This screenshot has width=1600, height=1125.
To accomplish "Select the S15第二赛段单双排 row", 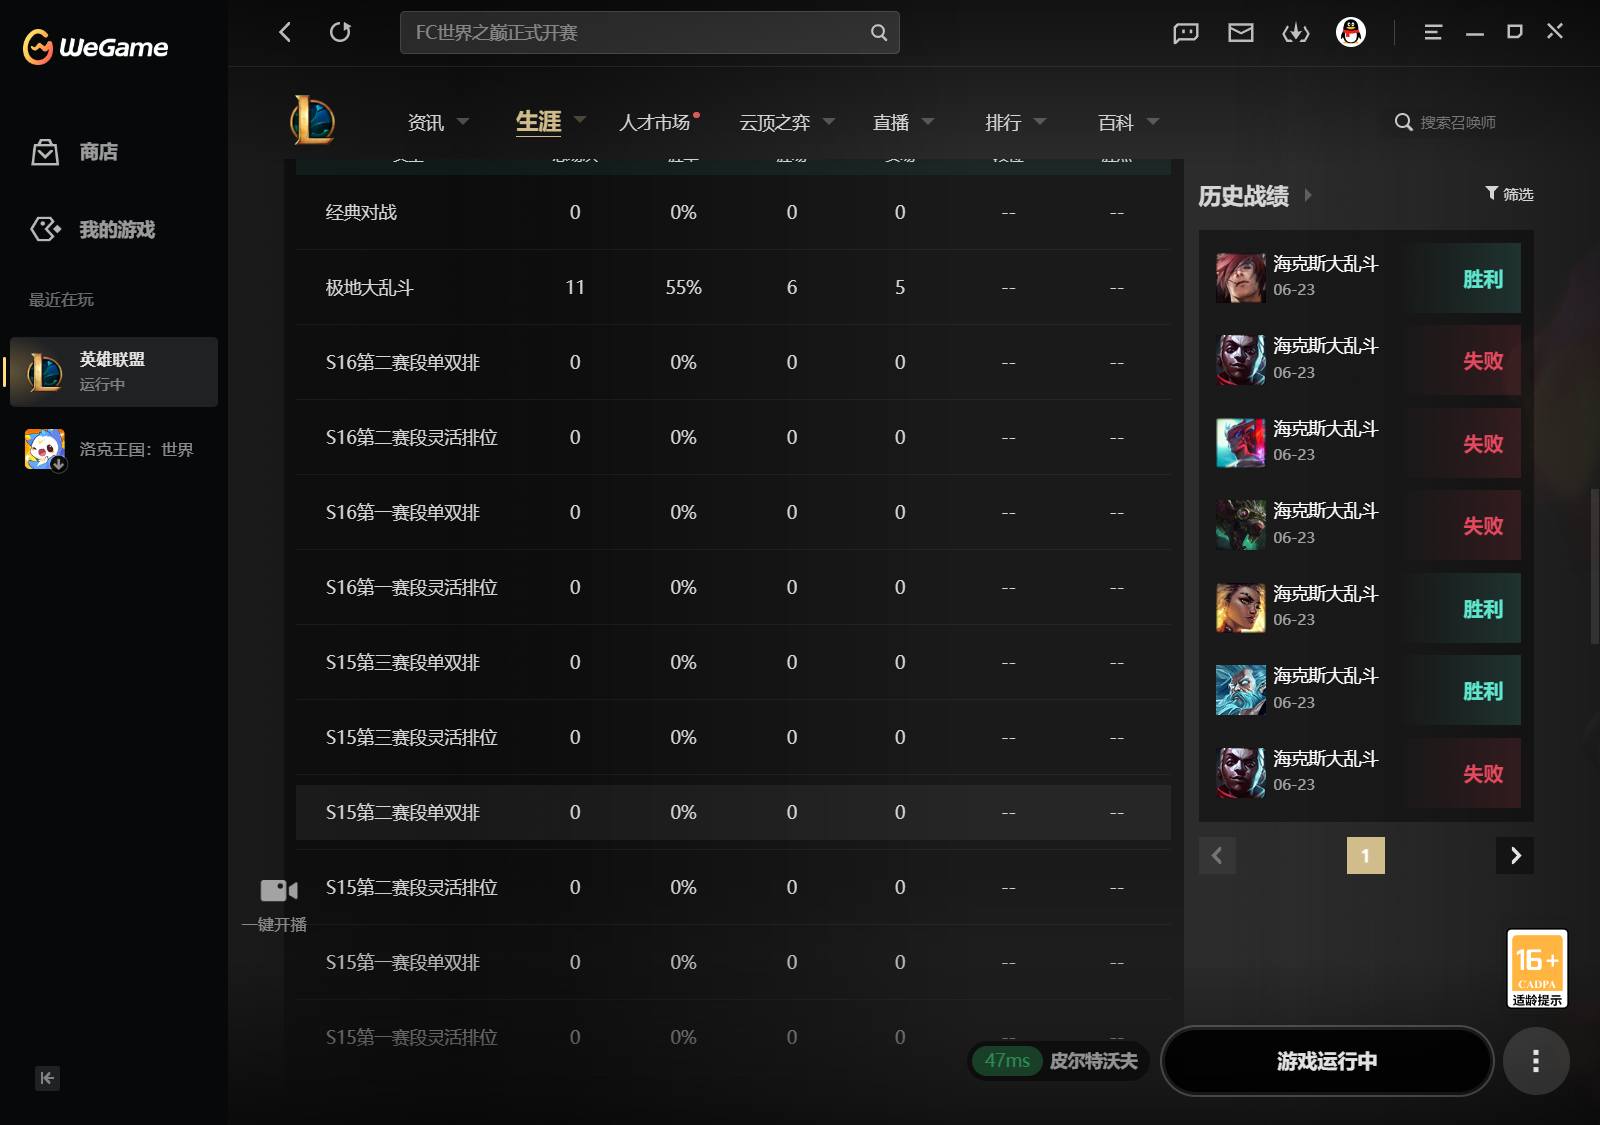I will point(733,812).
